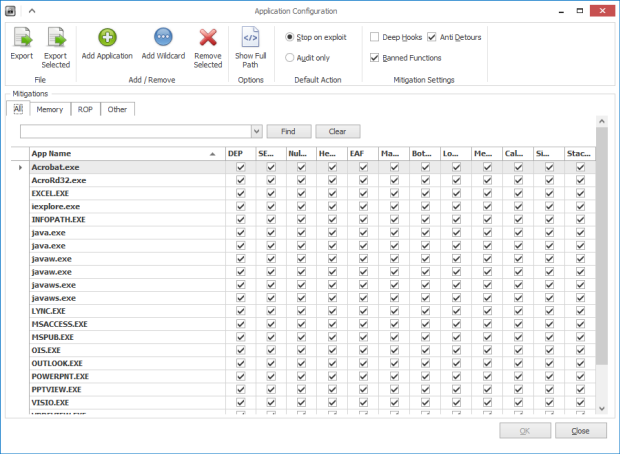Select the AcroRd32.exe row name

click(59, 180)
